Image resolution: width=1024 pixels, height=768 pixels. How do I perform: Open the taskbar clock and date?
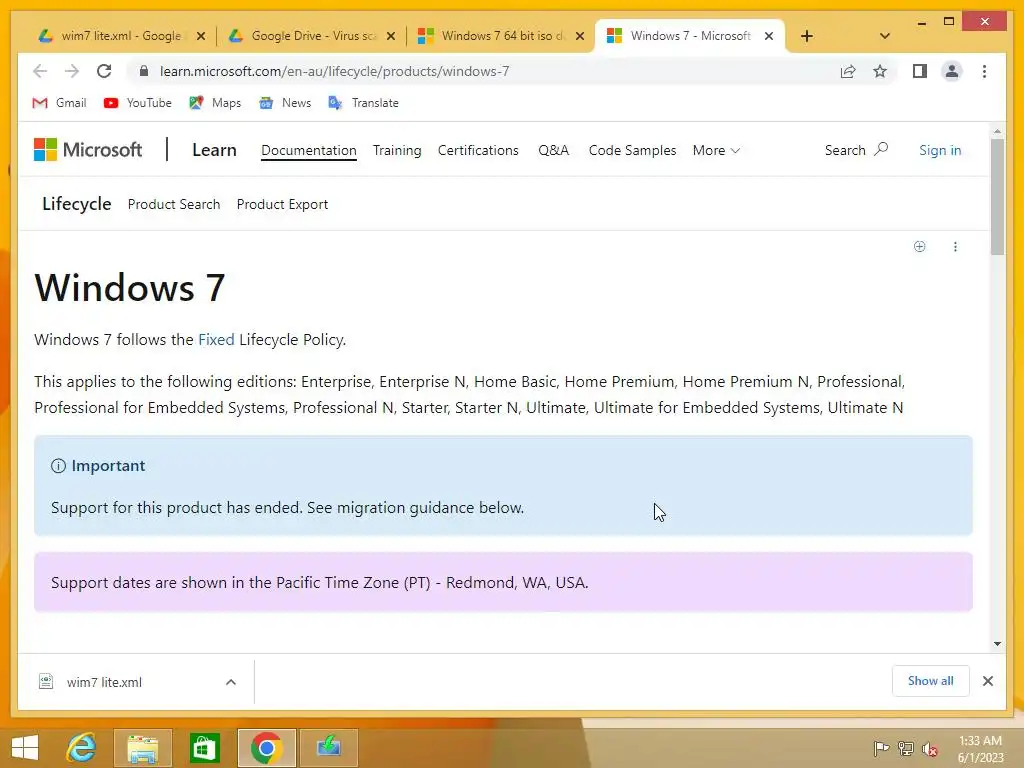click(x=980, y=748)
